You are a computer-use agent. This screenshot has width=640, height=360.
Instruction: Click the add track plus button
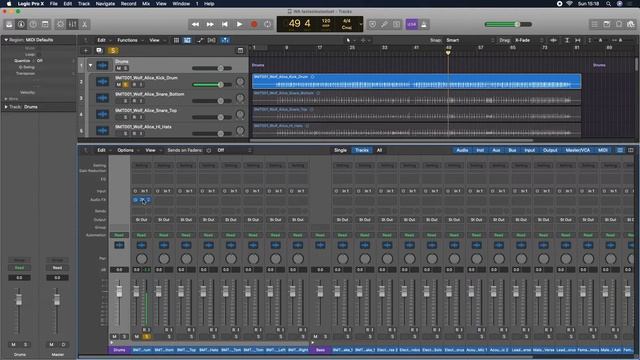coord(86,51)
